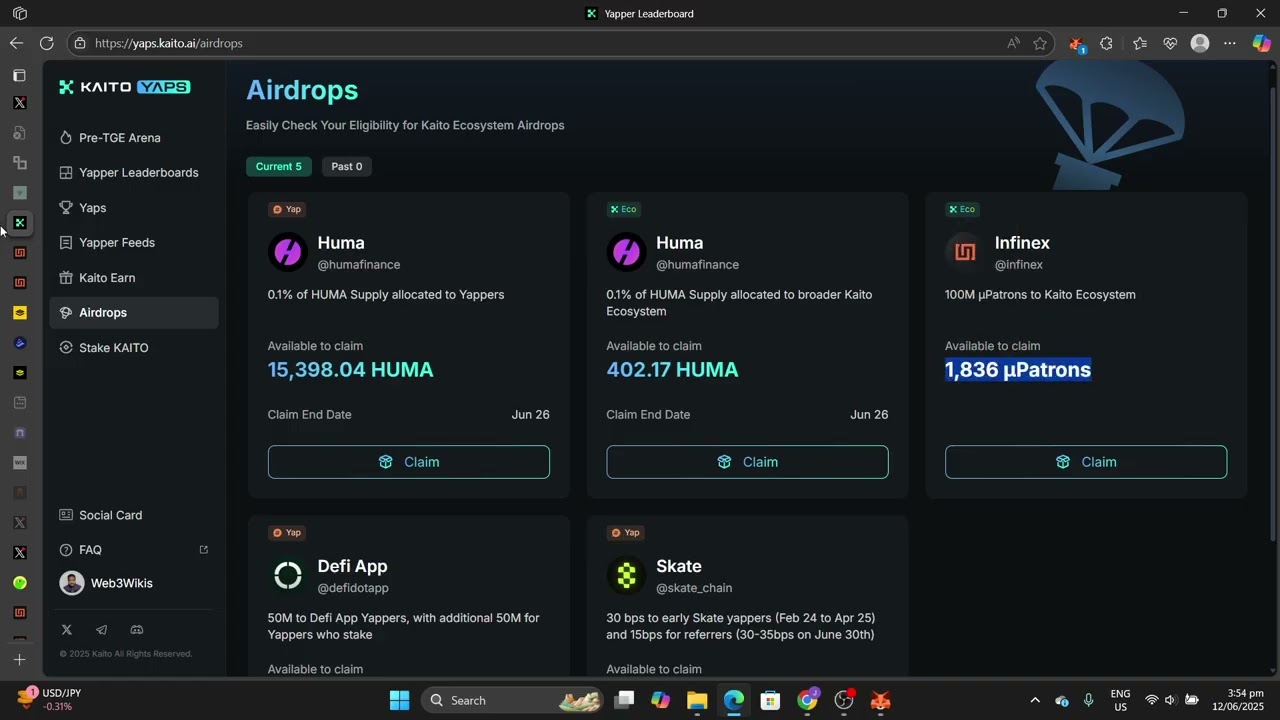
Task: Select Airdrops in the sidebar
Action: (134, 313)
